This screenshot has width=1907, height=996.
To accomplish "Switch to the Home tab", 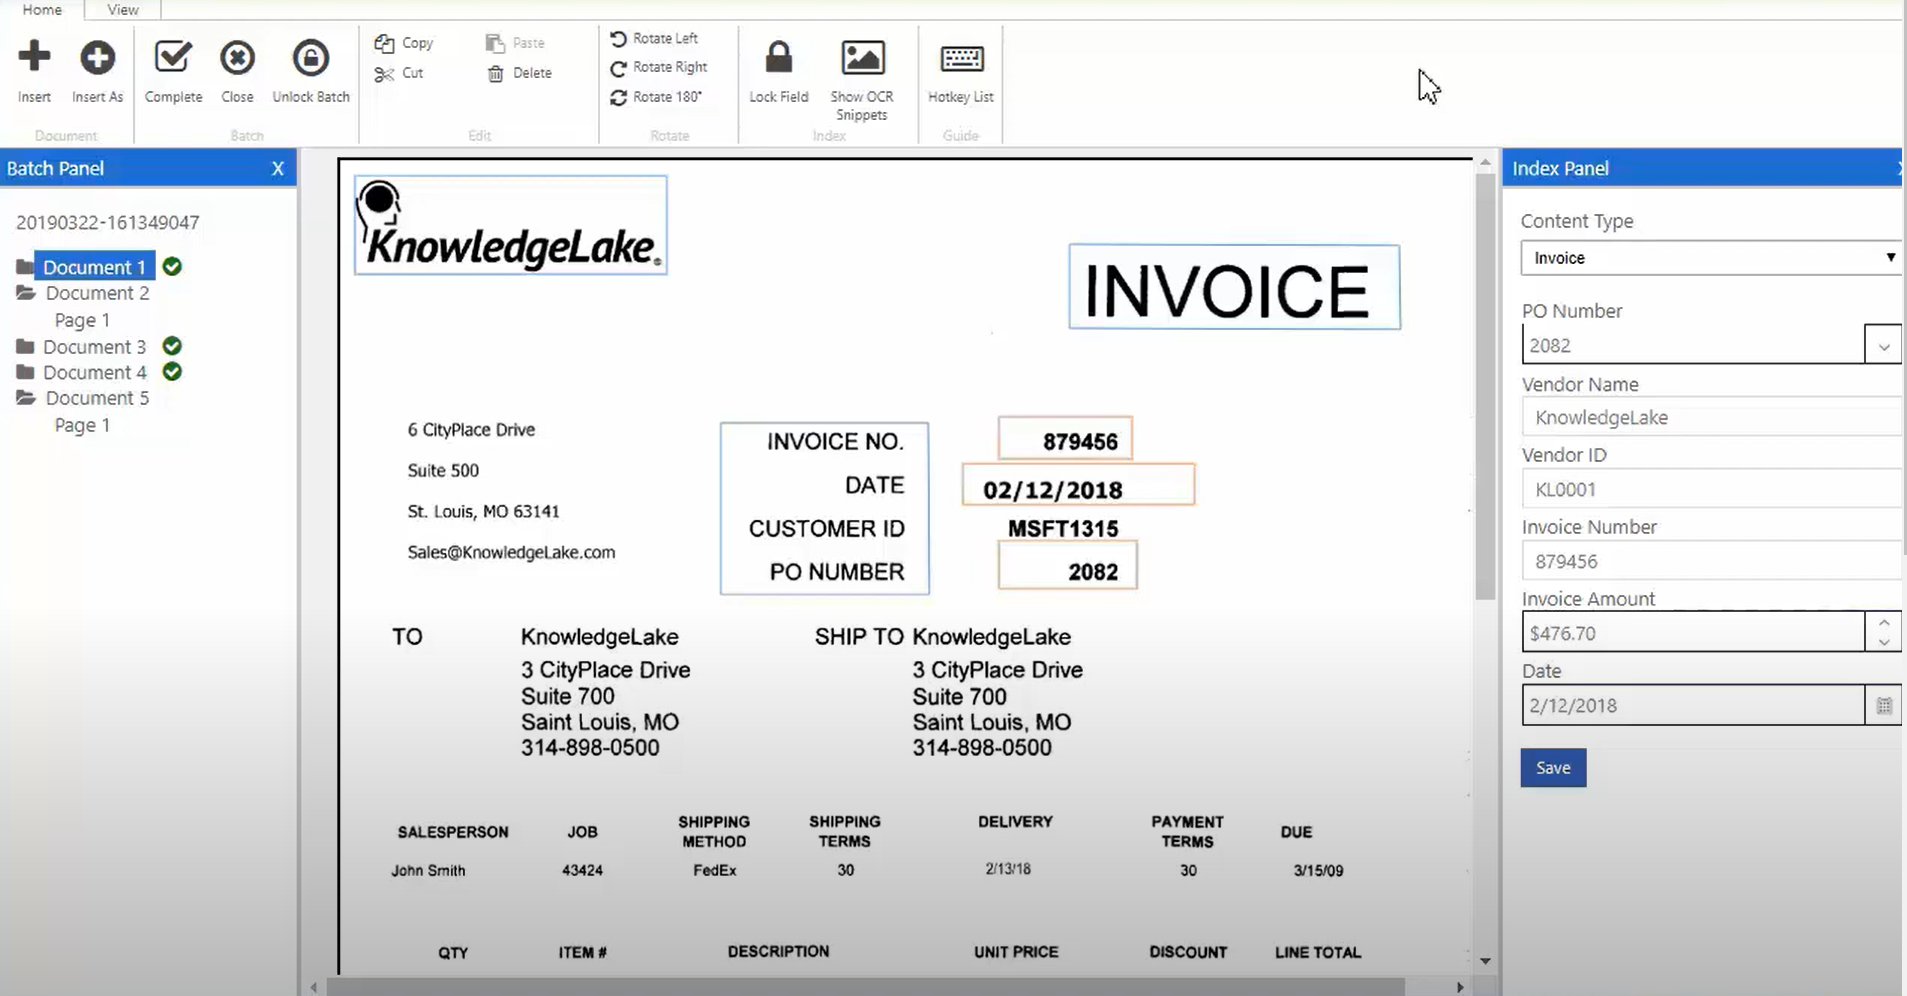I will click(41, 9).
